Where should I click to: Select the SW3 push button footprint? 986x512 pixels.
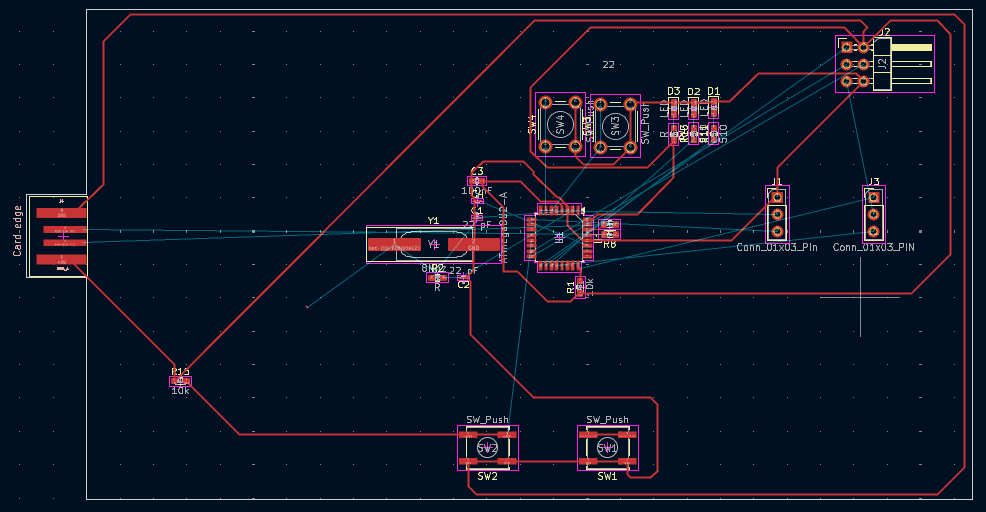pyautogui.click(x=615, y=125)
